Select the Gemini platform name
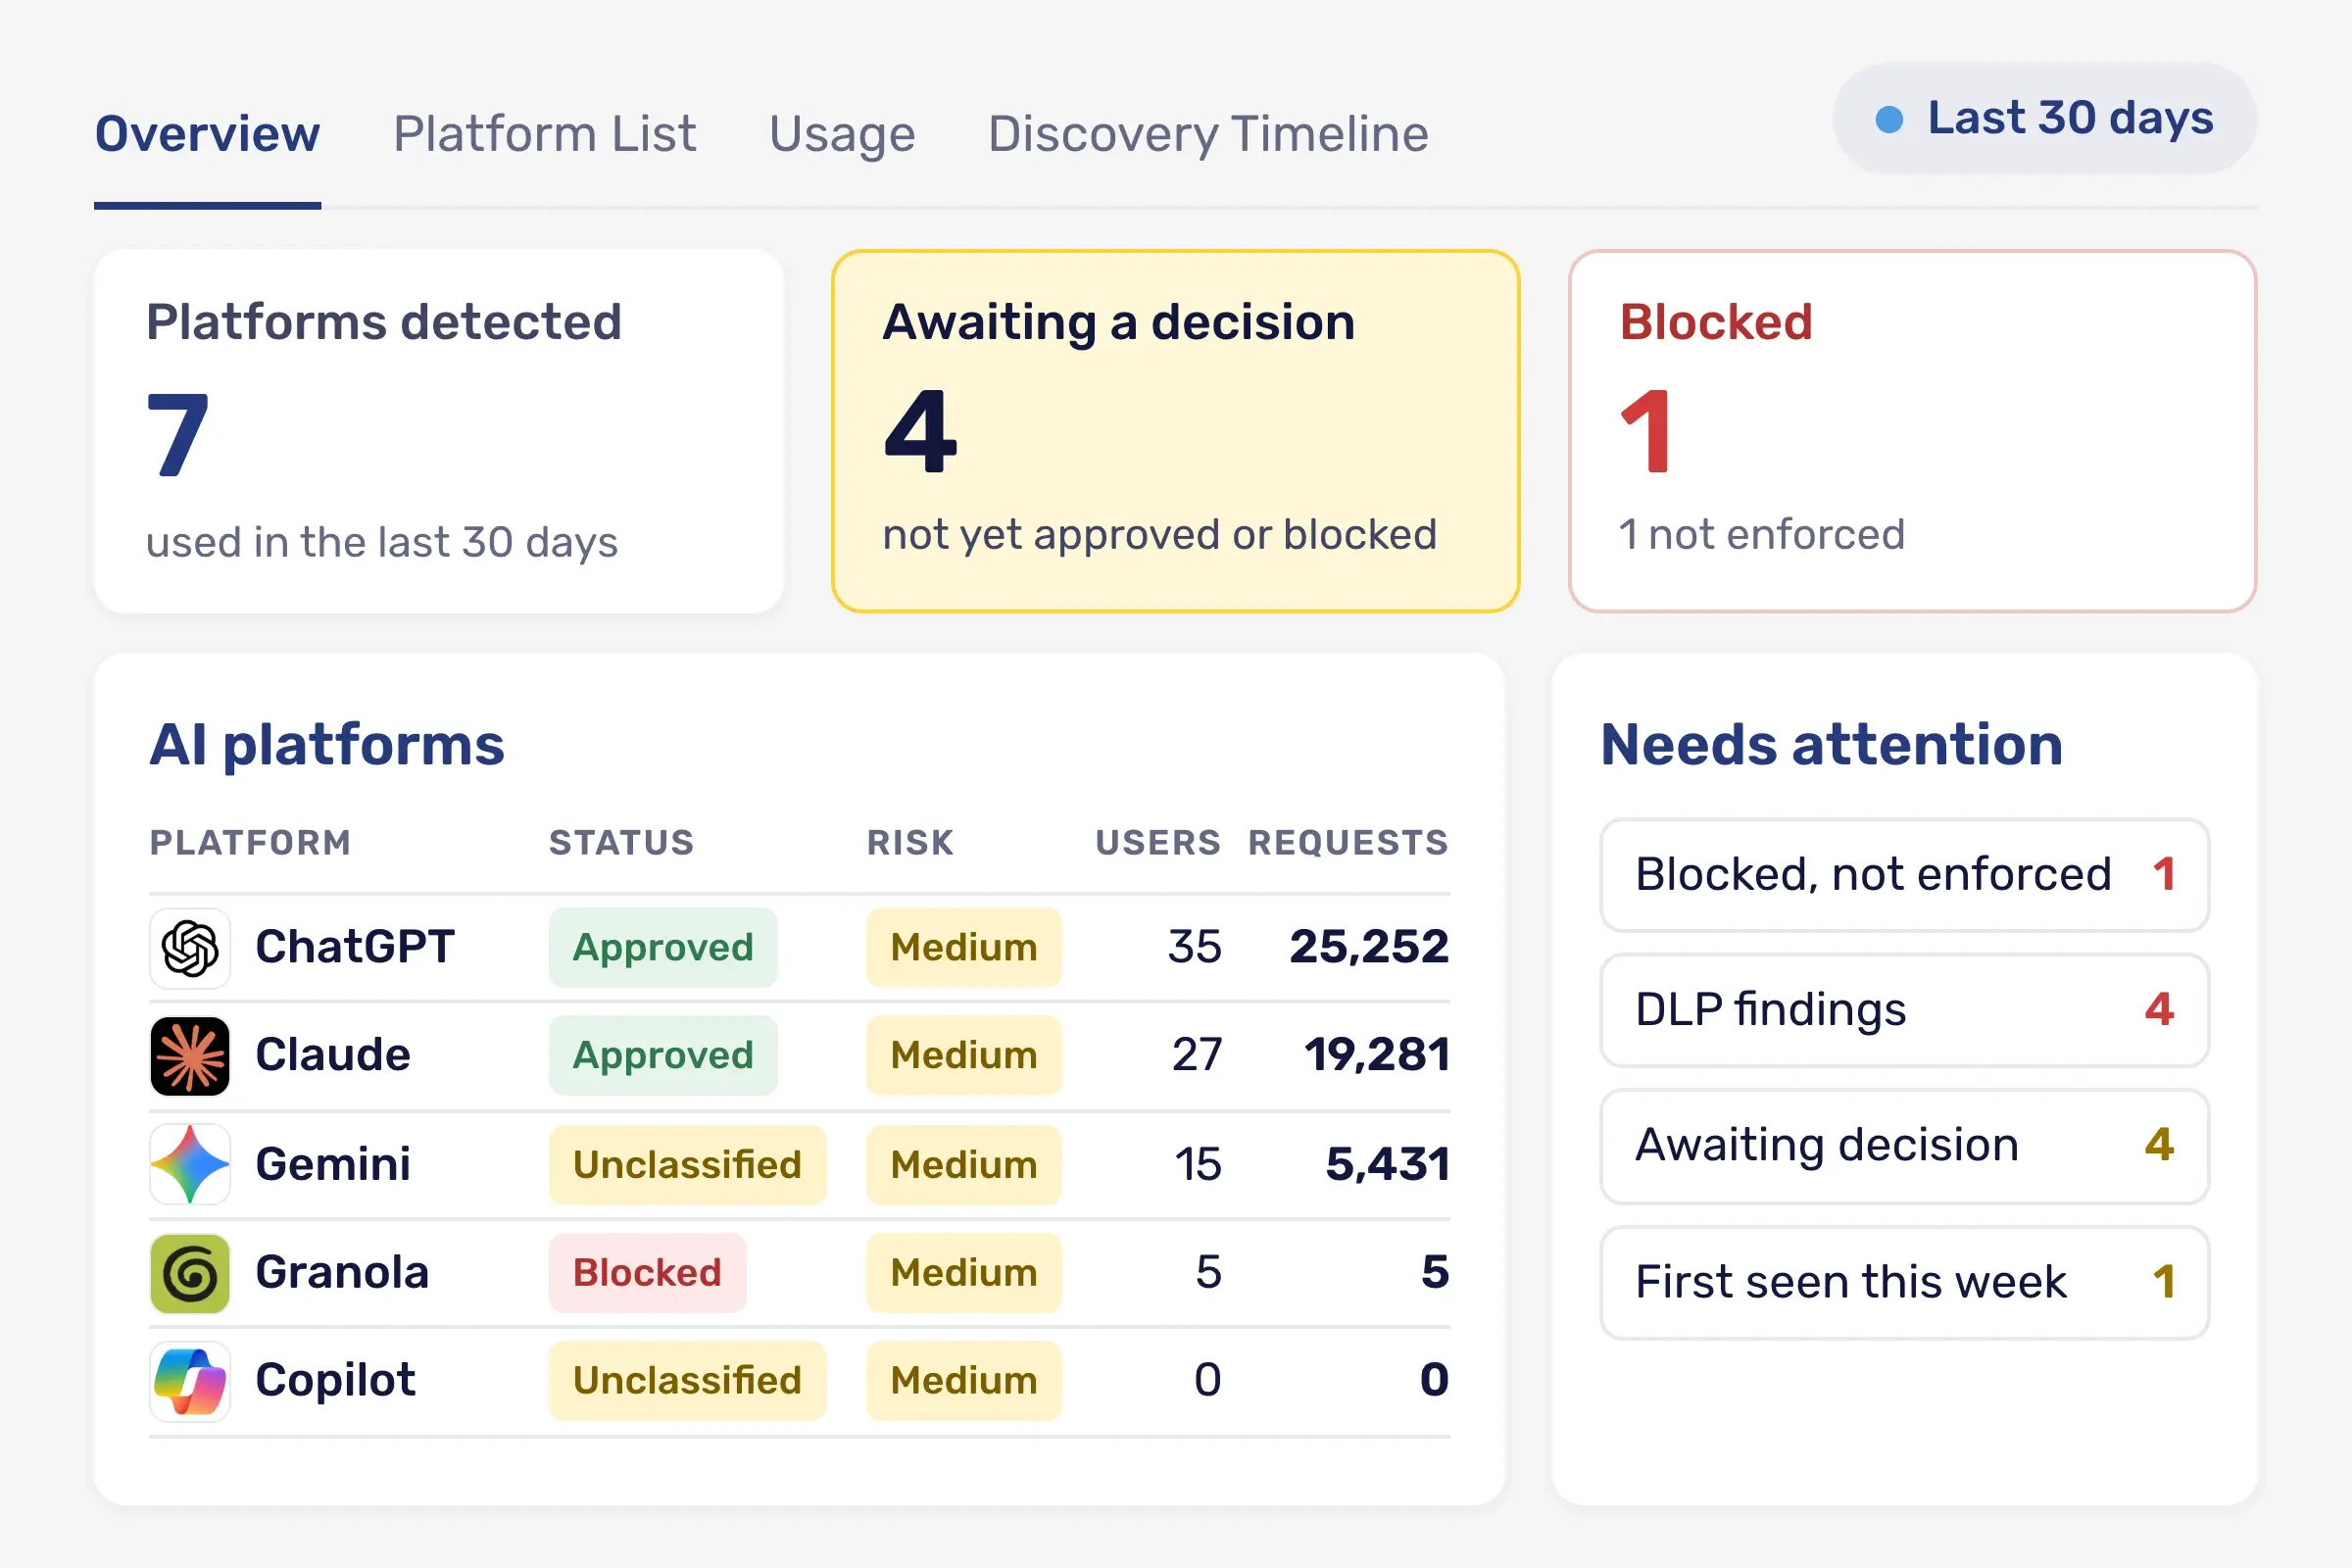 (x=333, y=1164)
